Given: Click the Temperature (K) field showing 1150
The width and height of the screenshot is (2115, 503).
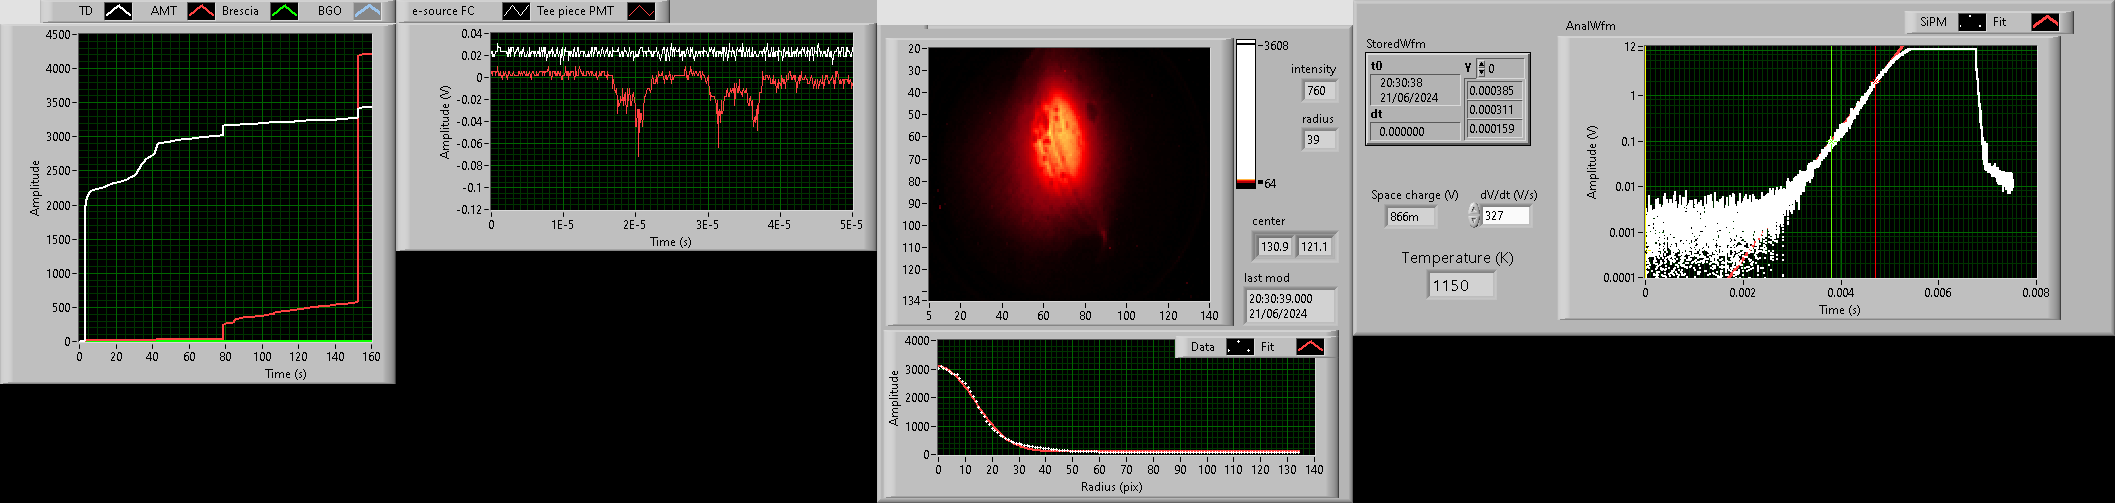Looking at the screenshot, I should (1460, 286).
